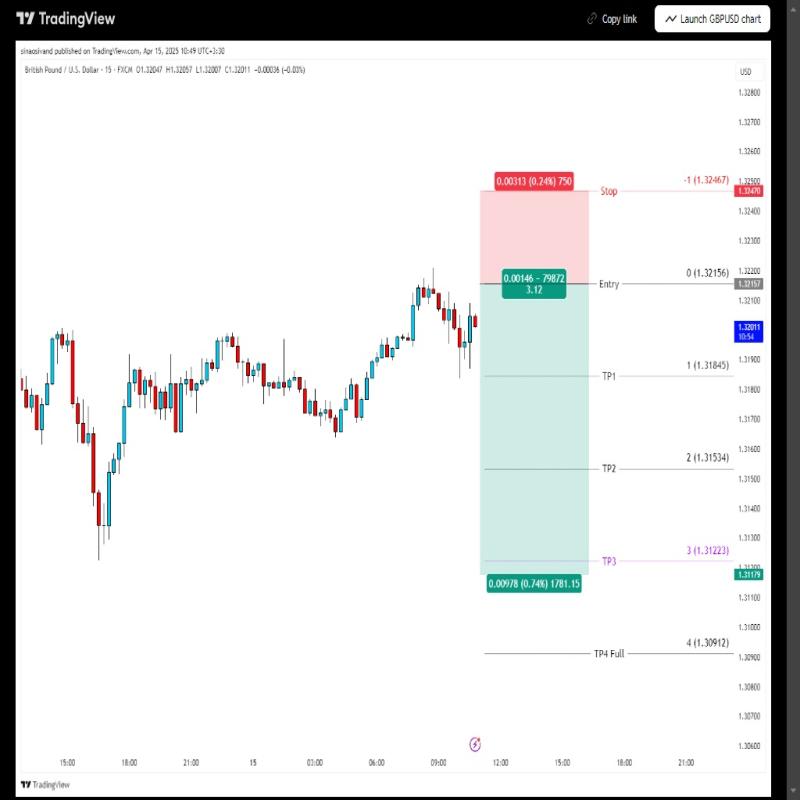Click the purple TP3 label
The width and height of the screenshot is (800, 800).
pos(609,561)
